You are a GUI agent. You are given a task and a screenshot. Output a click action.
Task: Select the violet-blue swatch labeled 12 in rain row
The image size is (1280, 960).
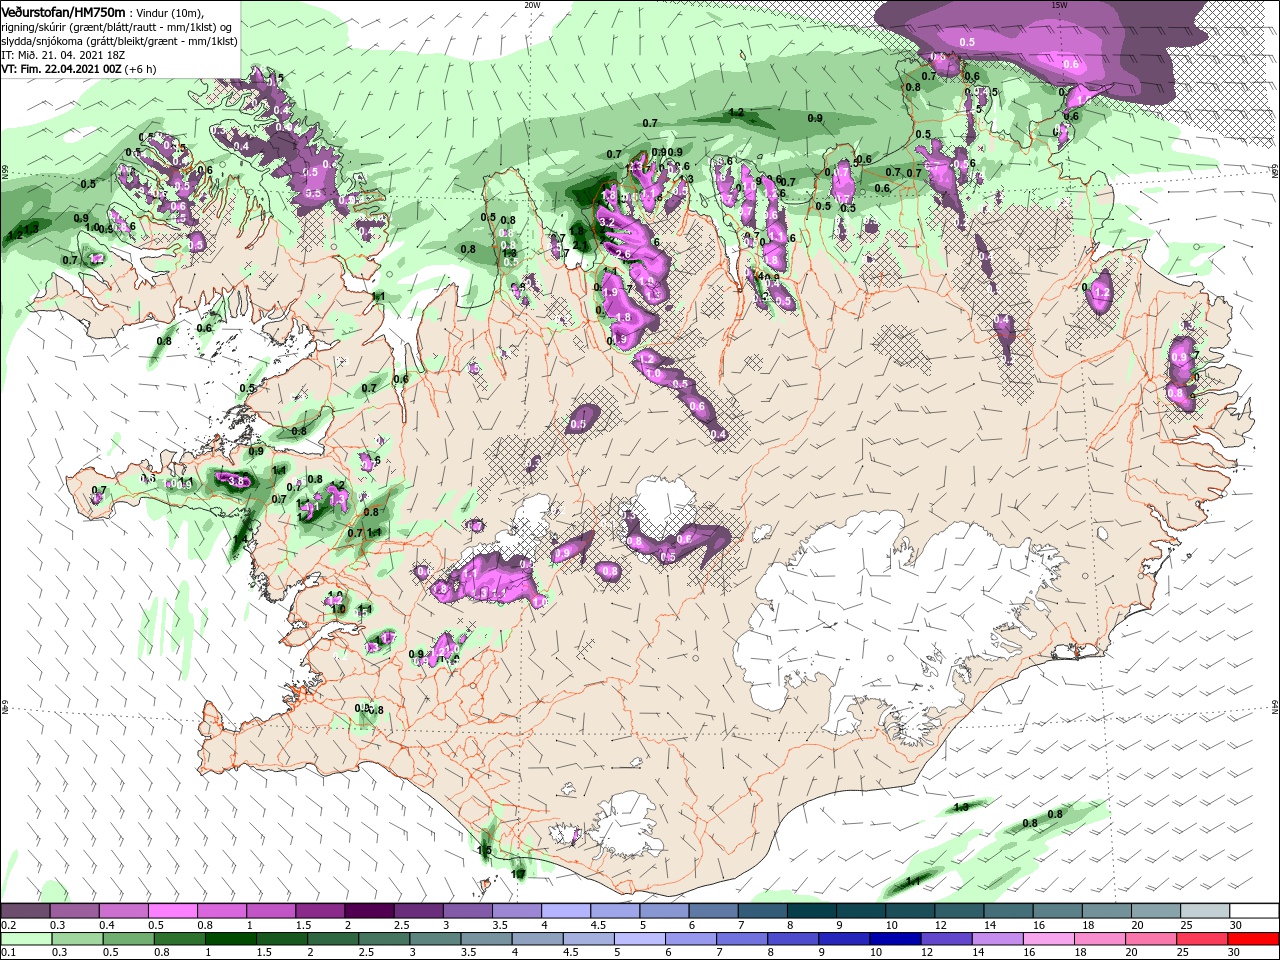[946, 939]
